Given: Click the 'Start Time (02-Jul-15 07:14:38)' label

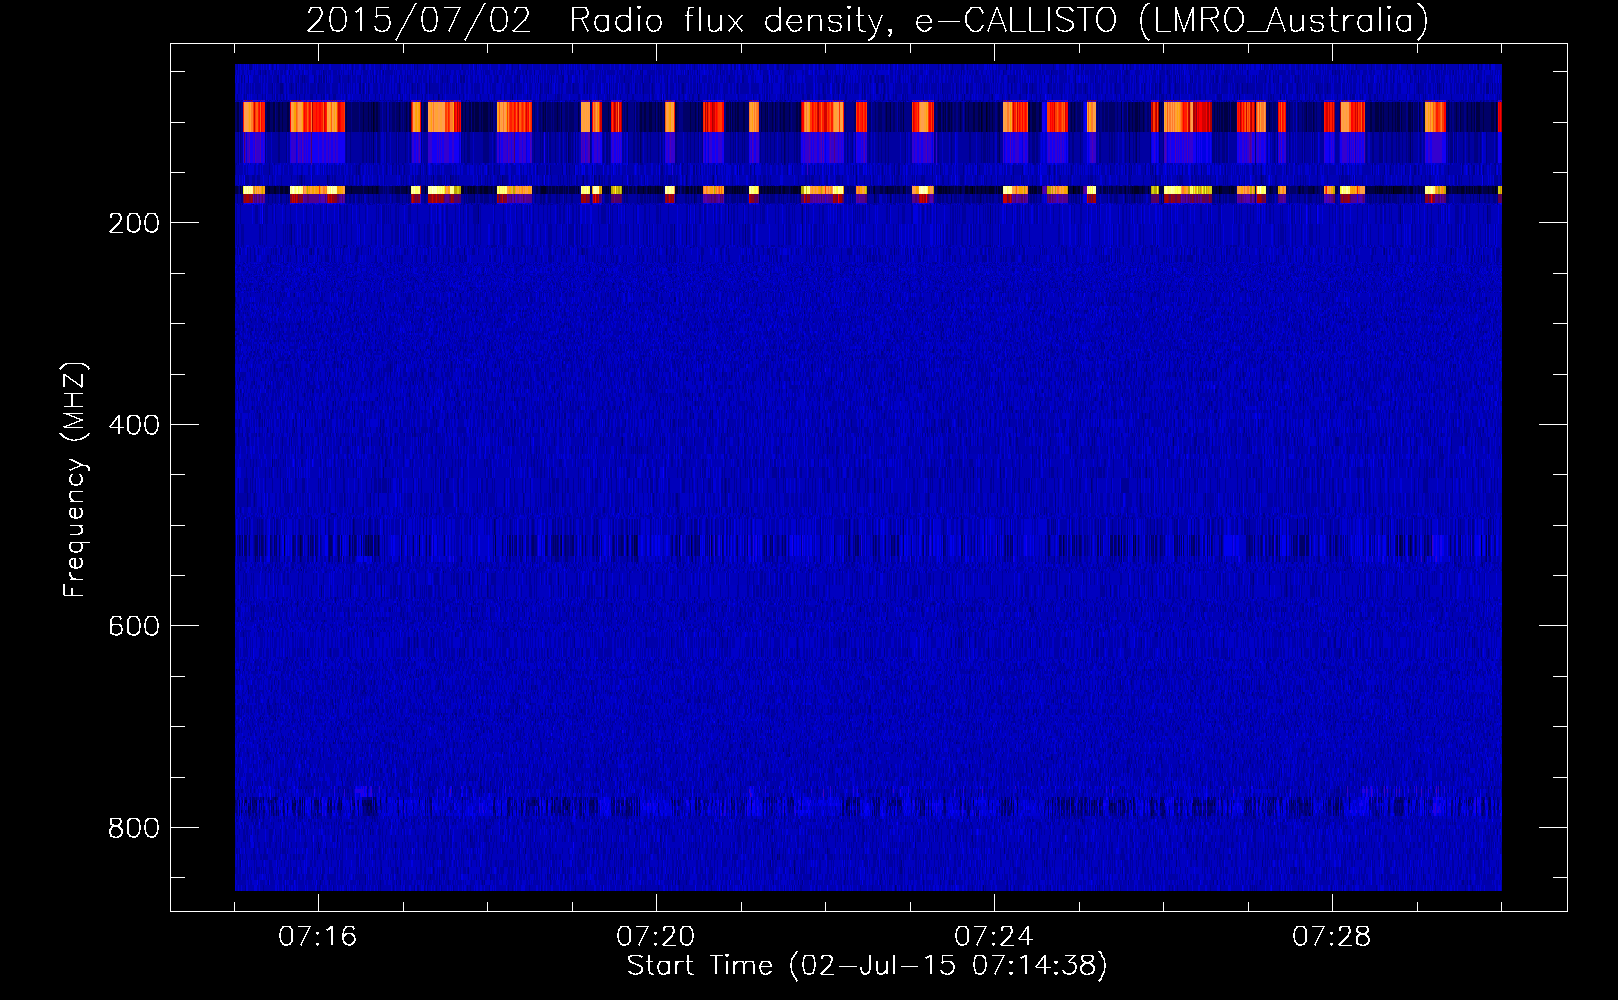Looking at the screenshot, I should pyautogui.click(x=867, y=966).
